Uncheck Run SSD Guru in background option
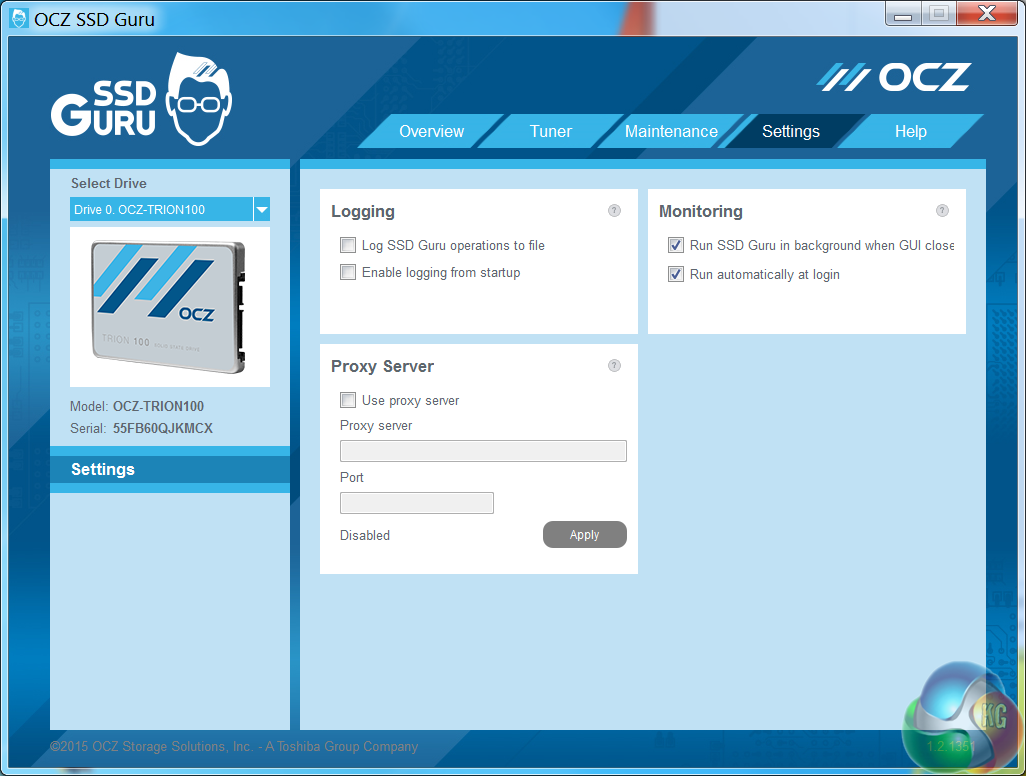 coord(675,245)
